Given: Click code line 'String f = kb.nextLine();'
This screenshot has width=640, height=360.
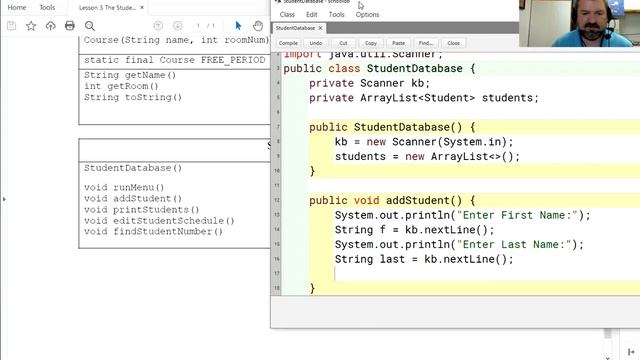Looking at the screenshot, I should (x=414, y=230).
